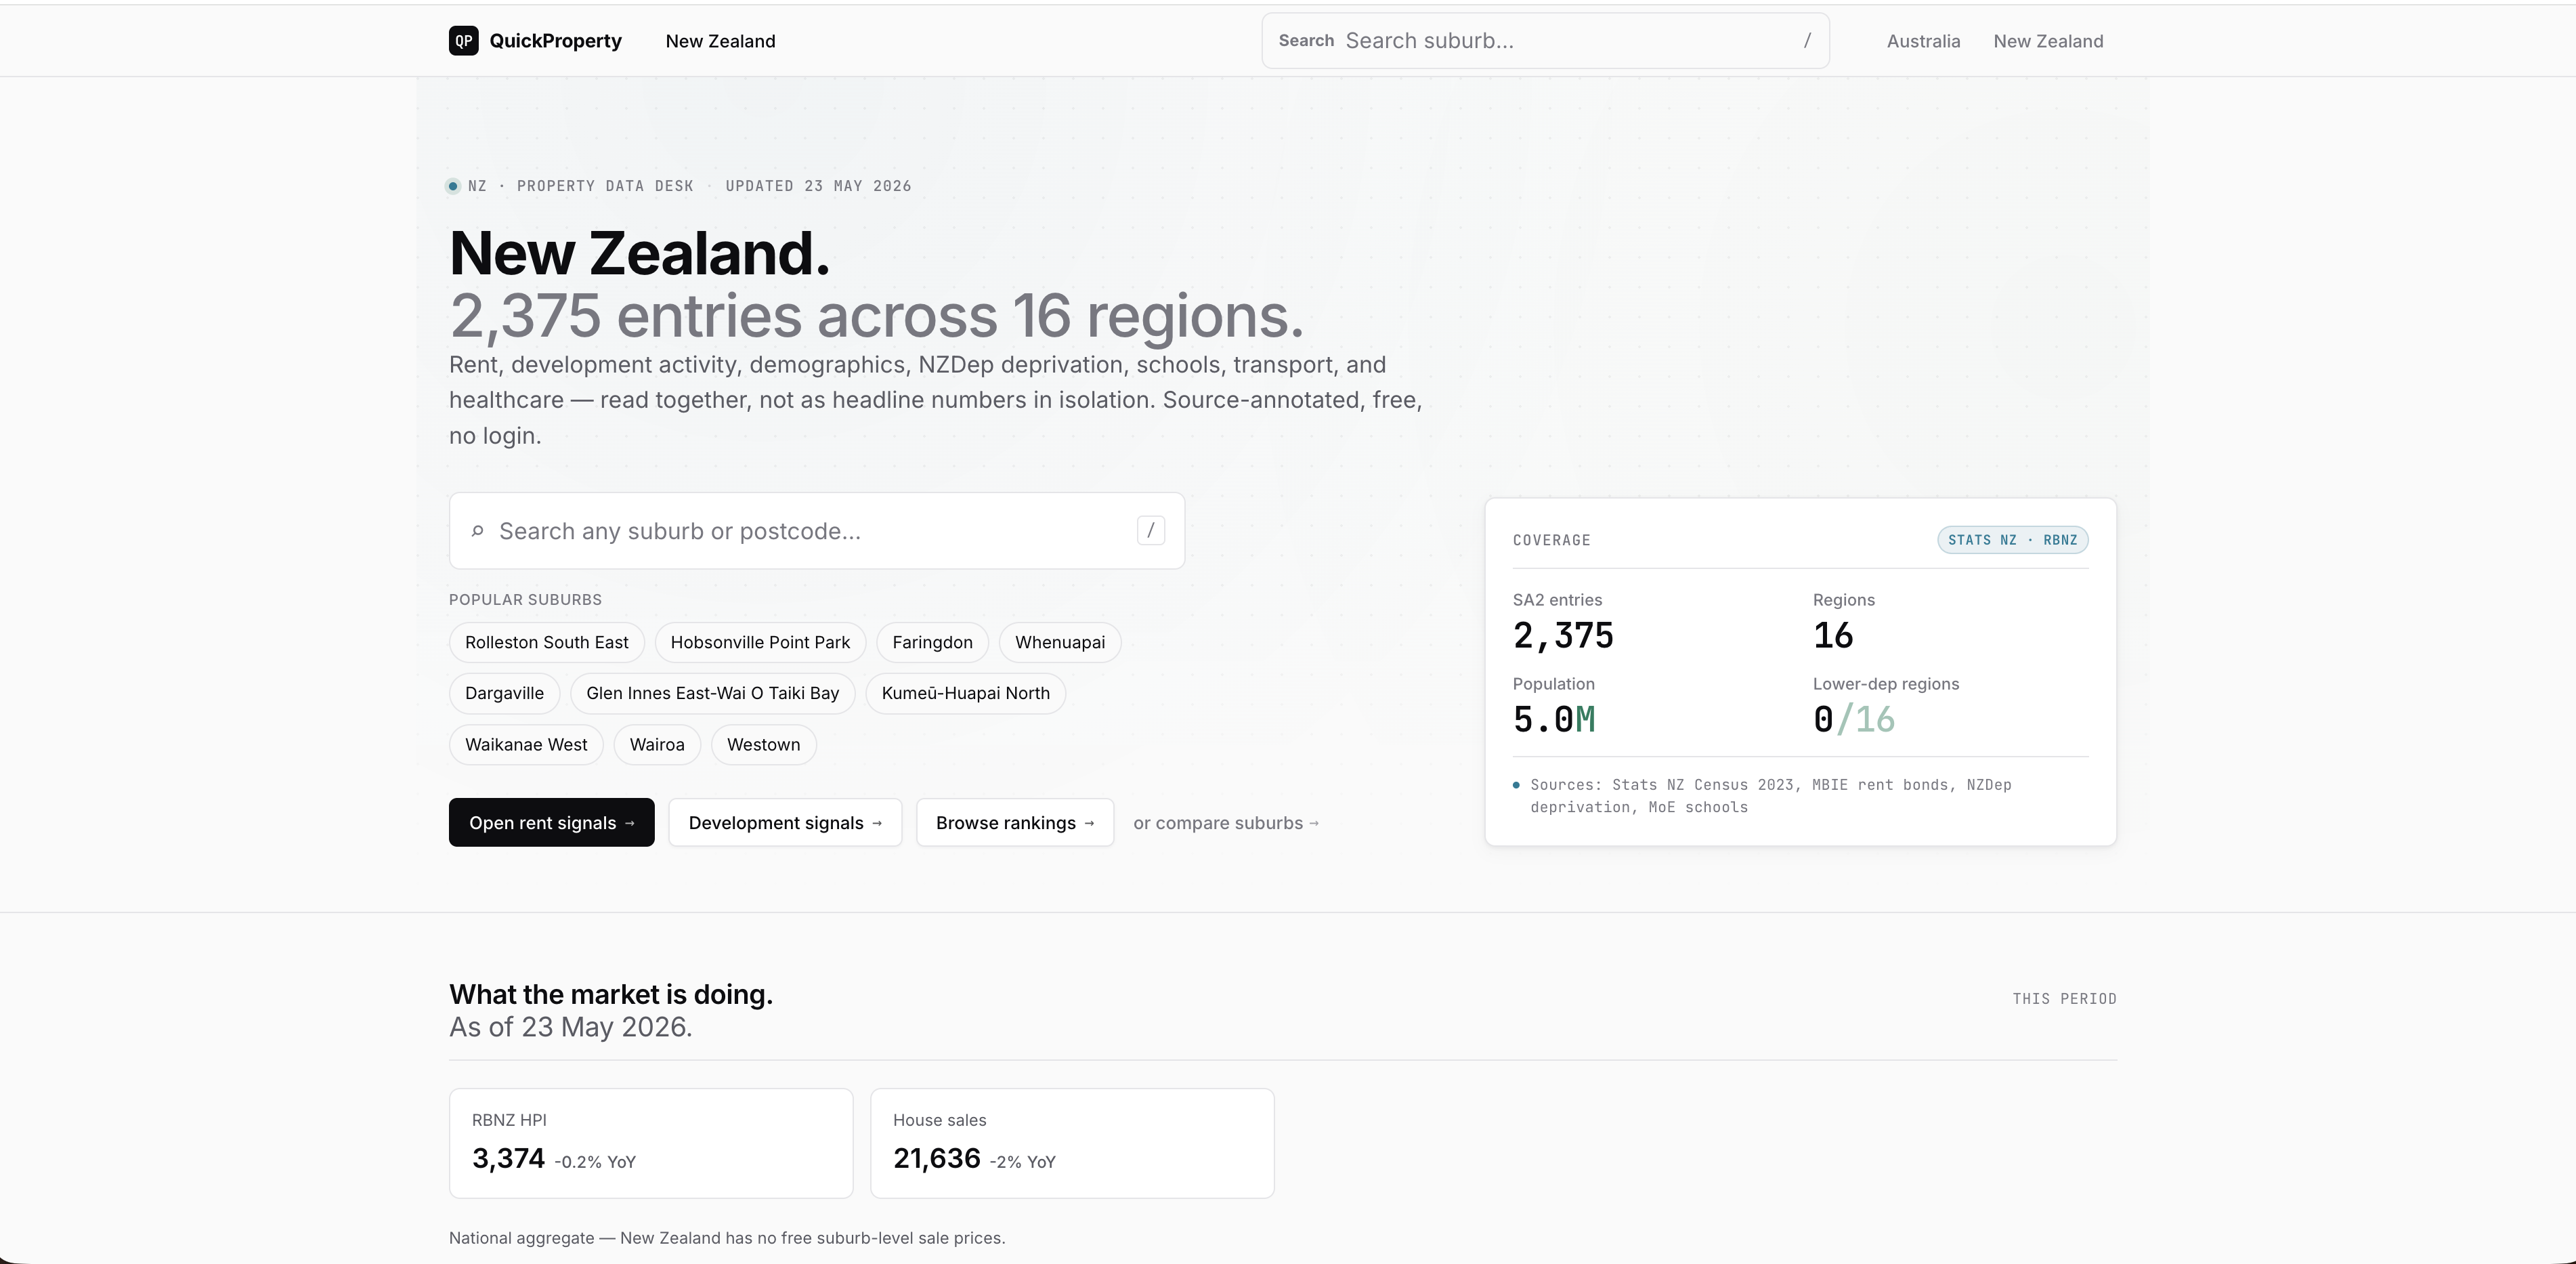The image size is (2576, 1264).
Task: Click the blue status dot beside NZ
Action: click(x=453, y=186)
